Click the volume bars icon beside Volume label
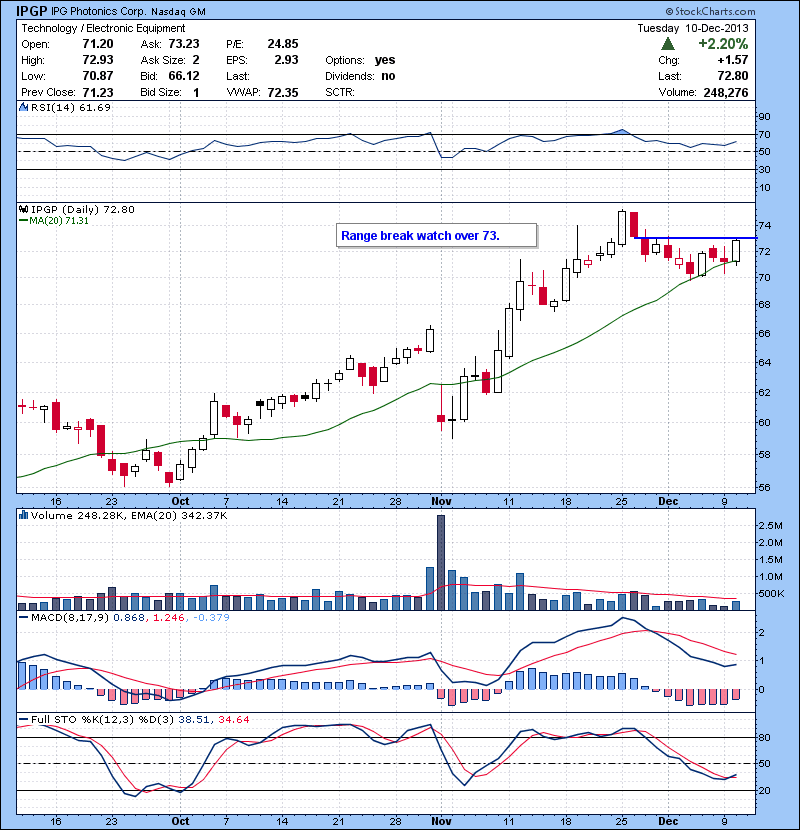This screenshot has width=800, height=830. (x=23, y=515)
